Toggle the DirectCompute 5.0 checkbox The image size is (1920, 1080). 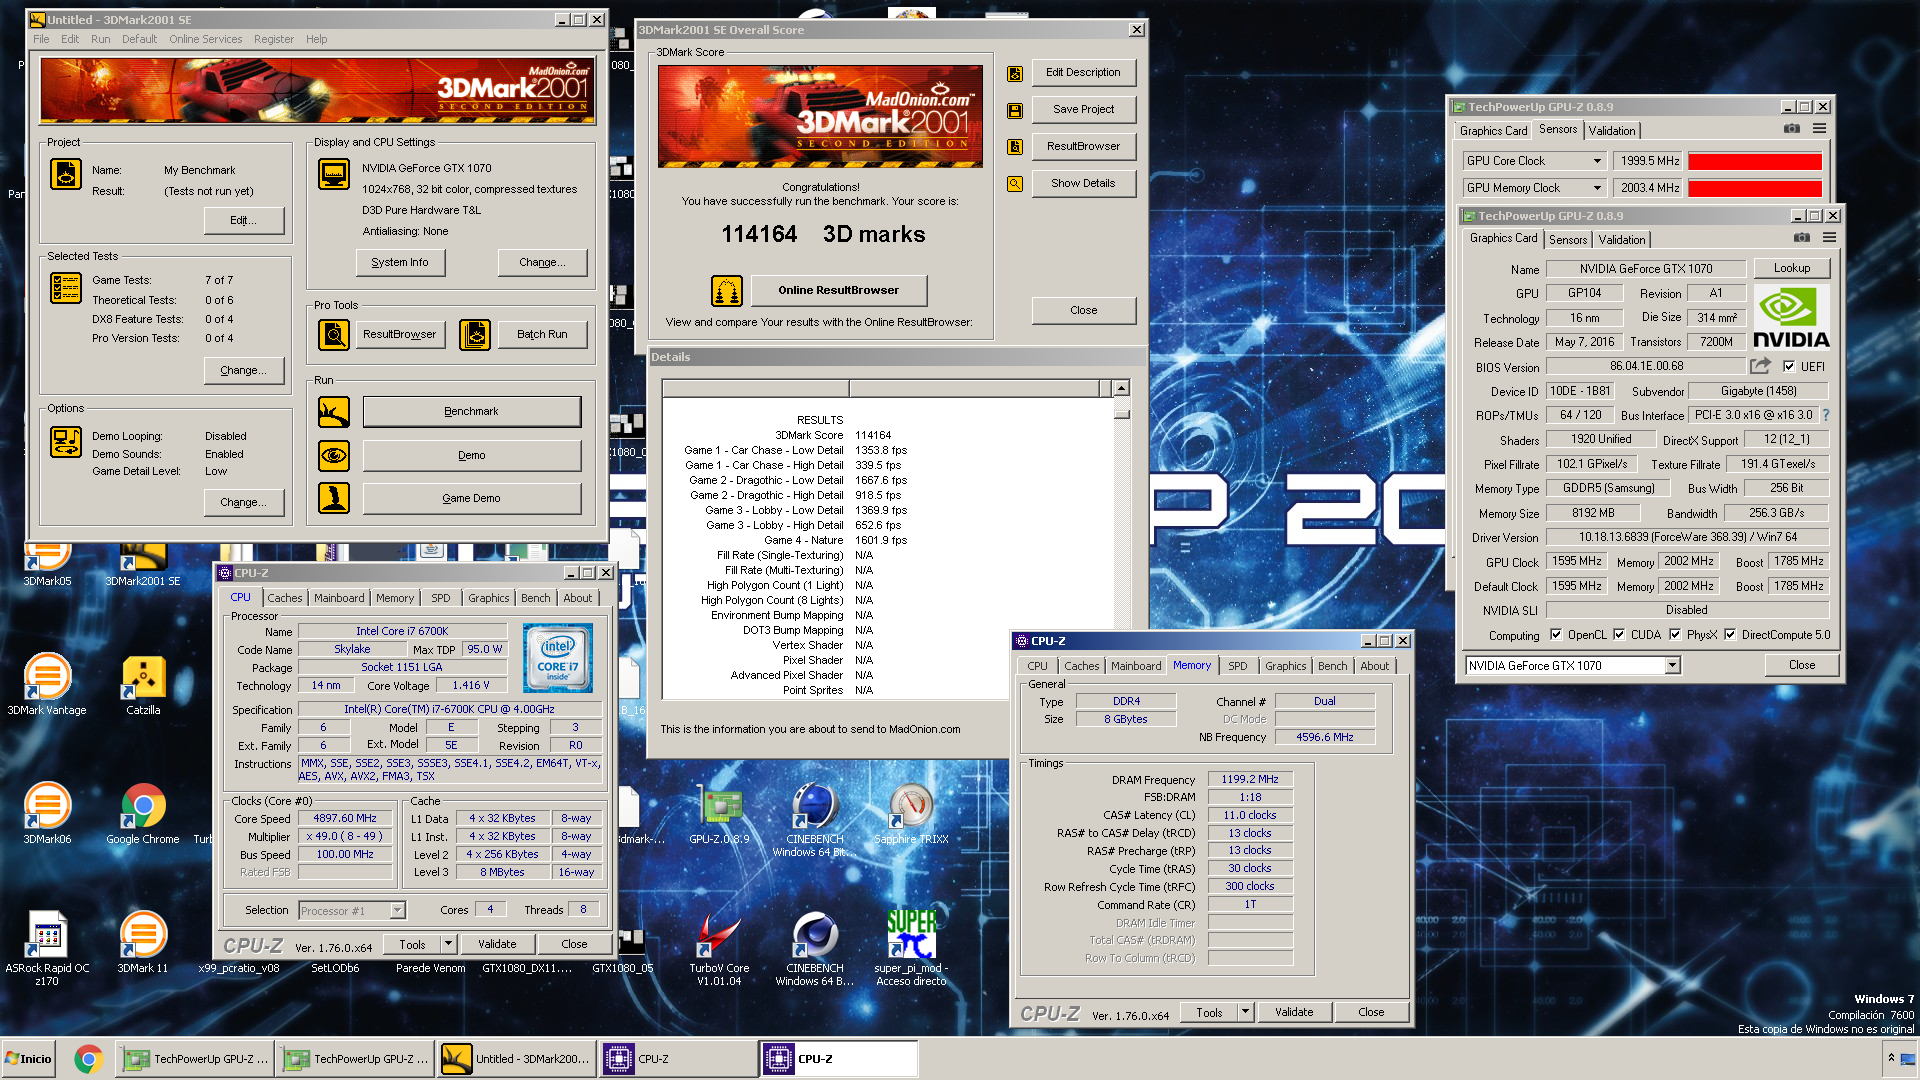point(1730,634)
